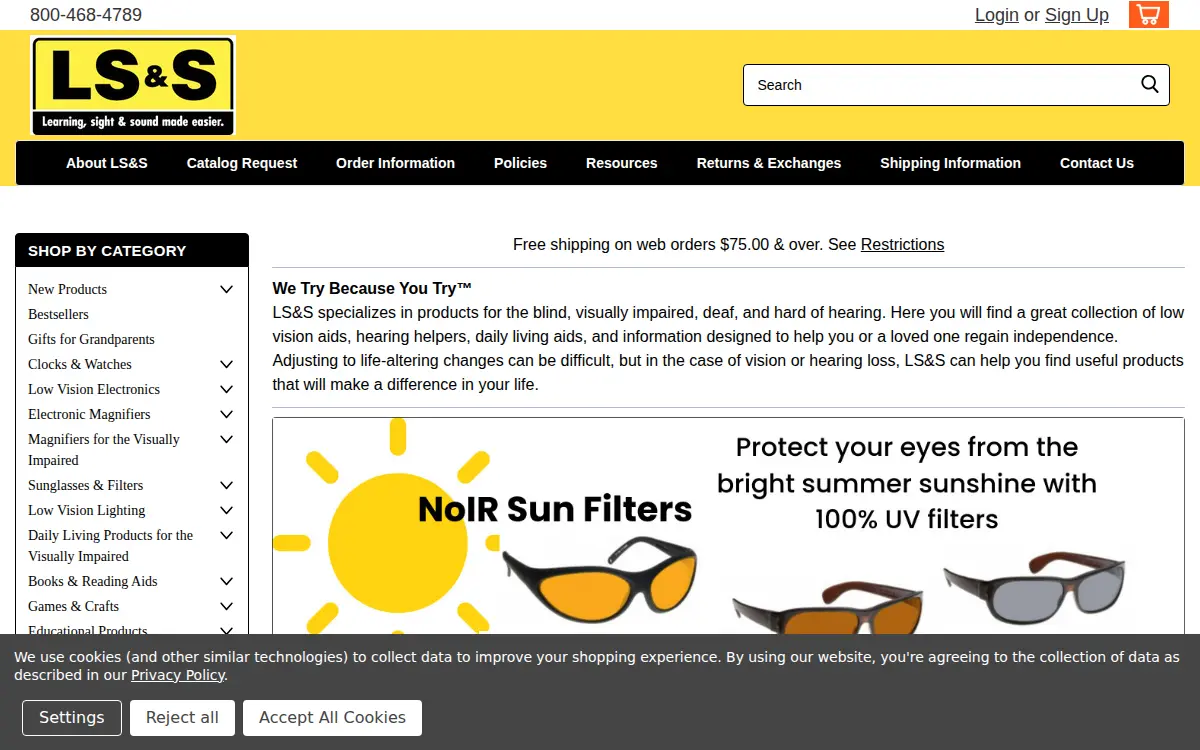Open the Bestsellers category
Viewport: 1200px width, 750px height.
[58, 314]
